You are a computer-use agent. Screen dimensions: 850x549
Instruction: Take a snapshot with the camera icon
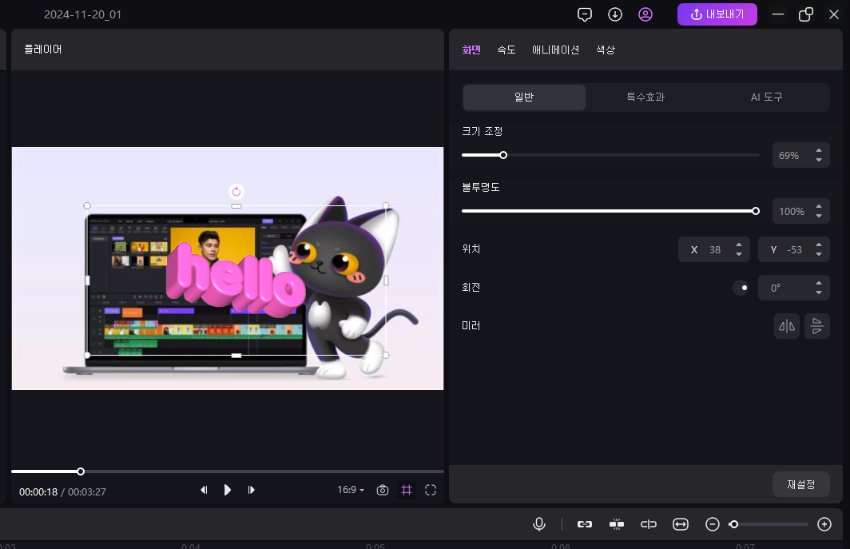pyautogui.click(x=382, y=490)
